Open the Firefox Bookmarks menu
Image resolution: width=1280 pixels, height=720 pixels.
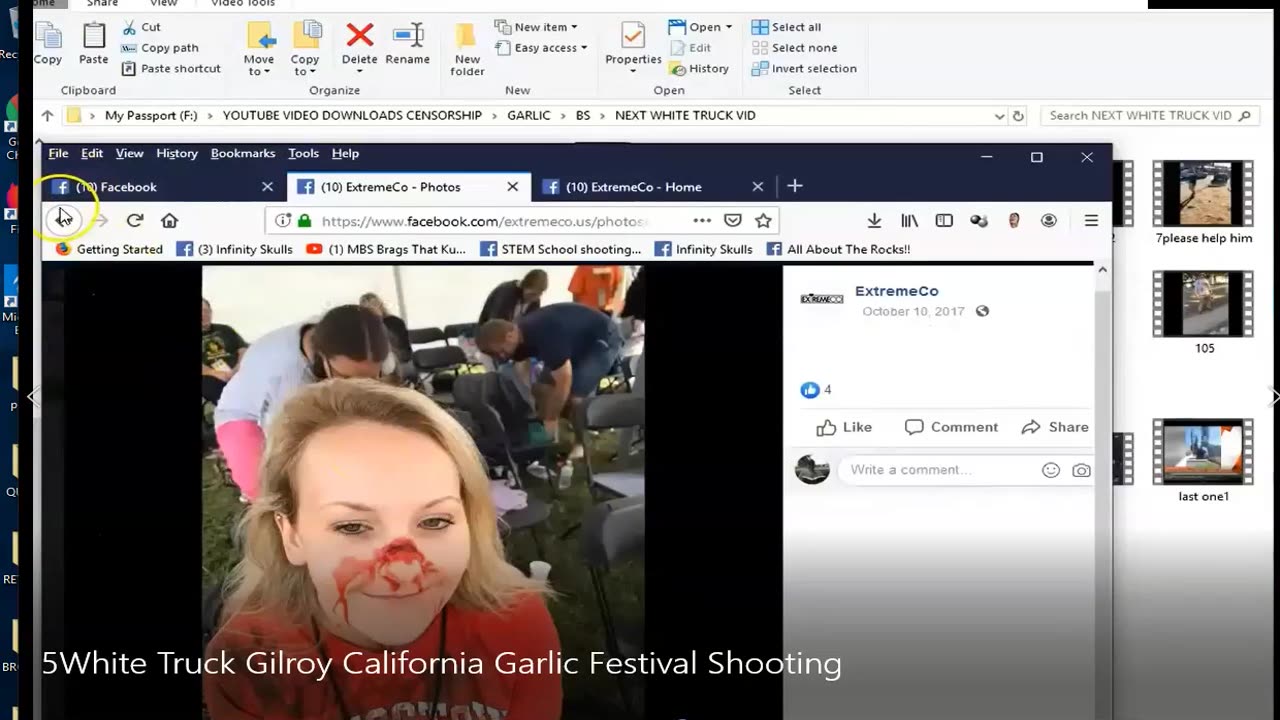point(243,154)
